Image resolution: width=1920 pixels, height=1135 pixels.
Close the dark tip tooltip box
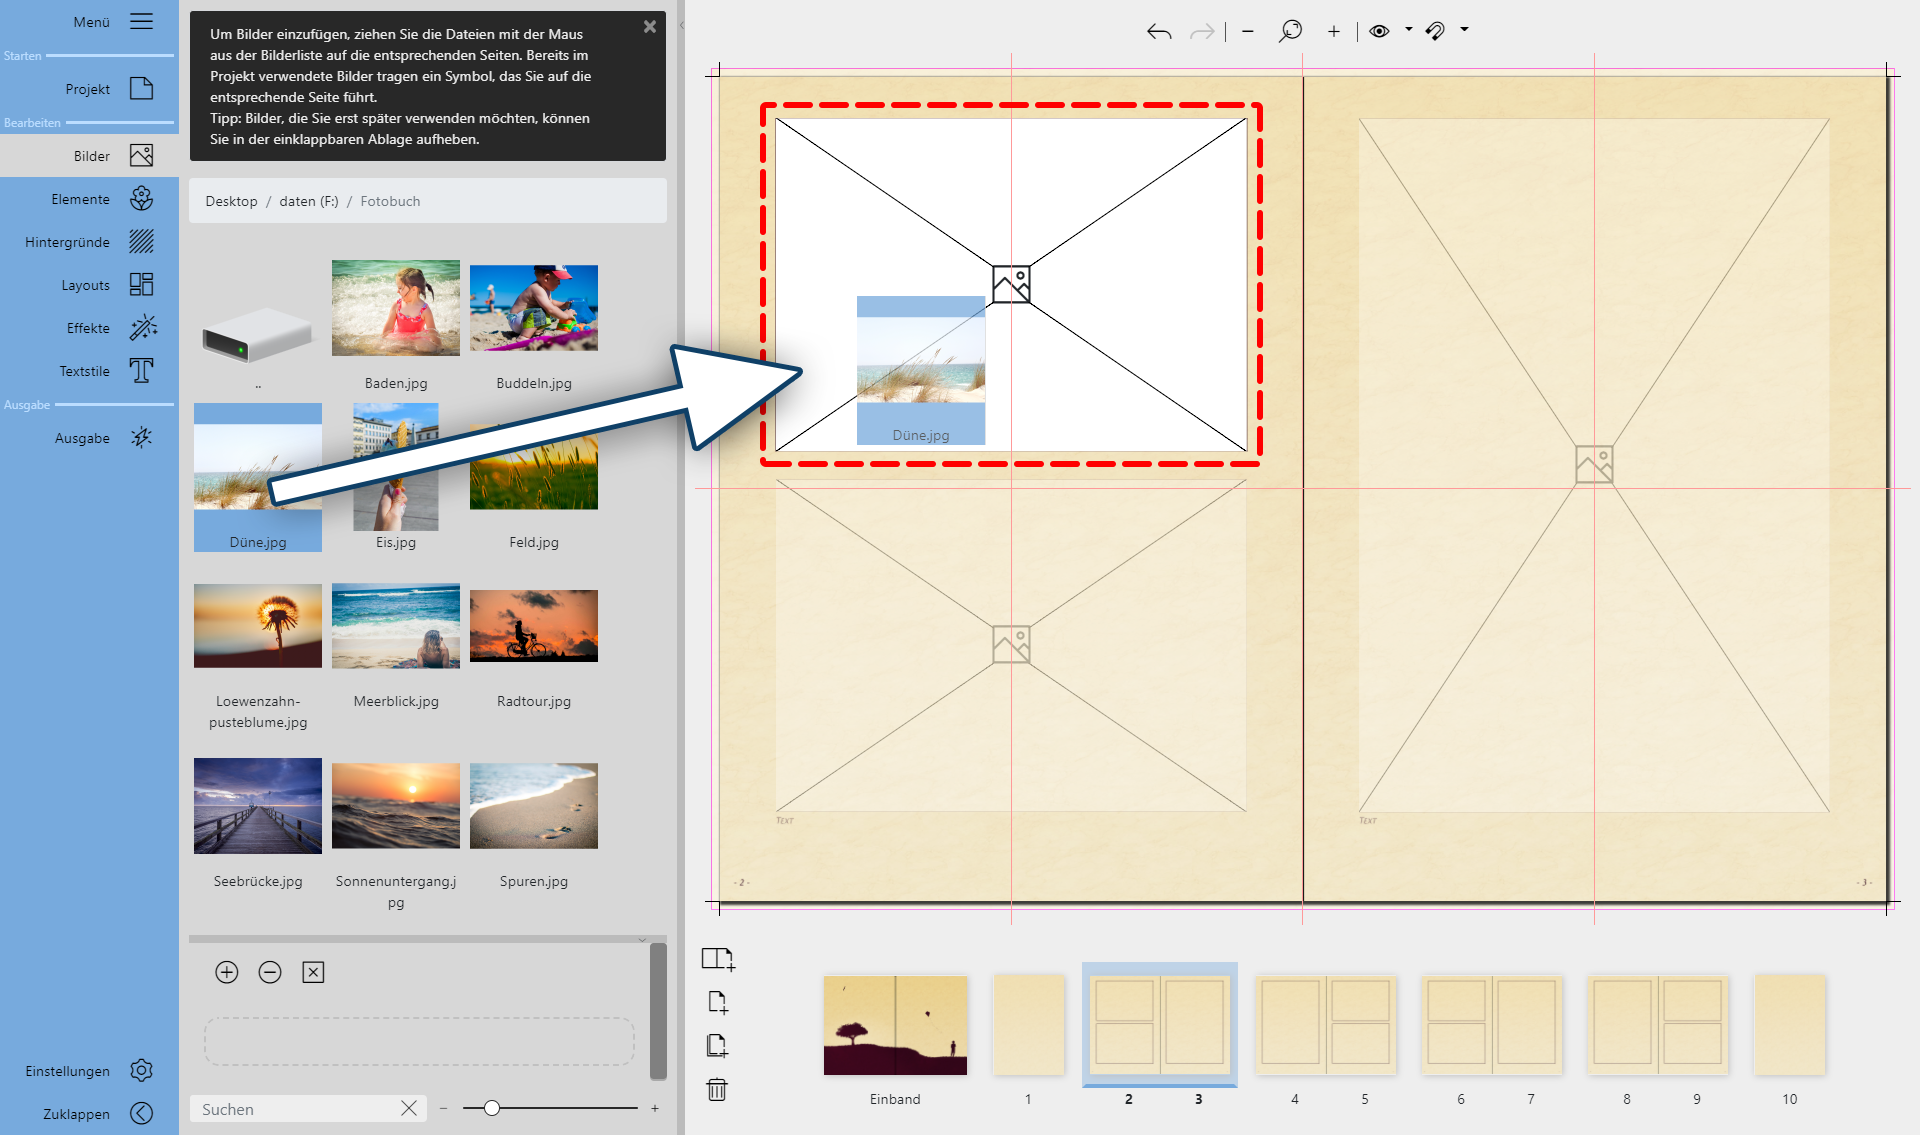pos(650,27)
